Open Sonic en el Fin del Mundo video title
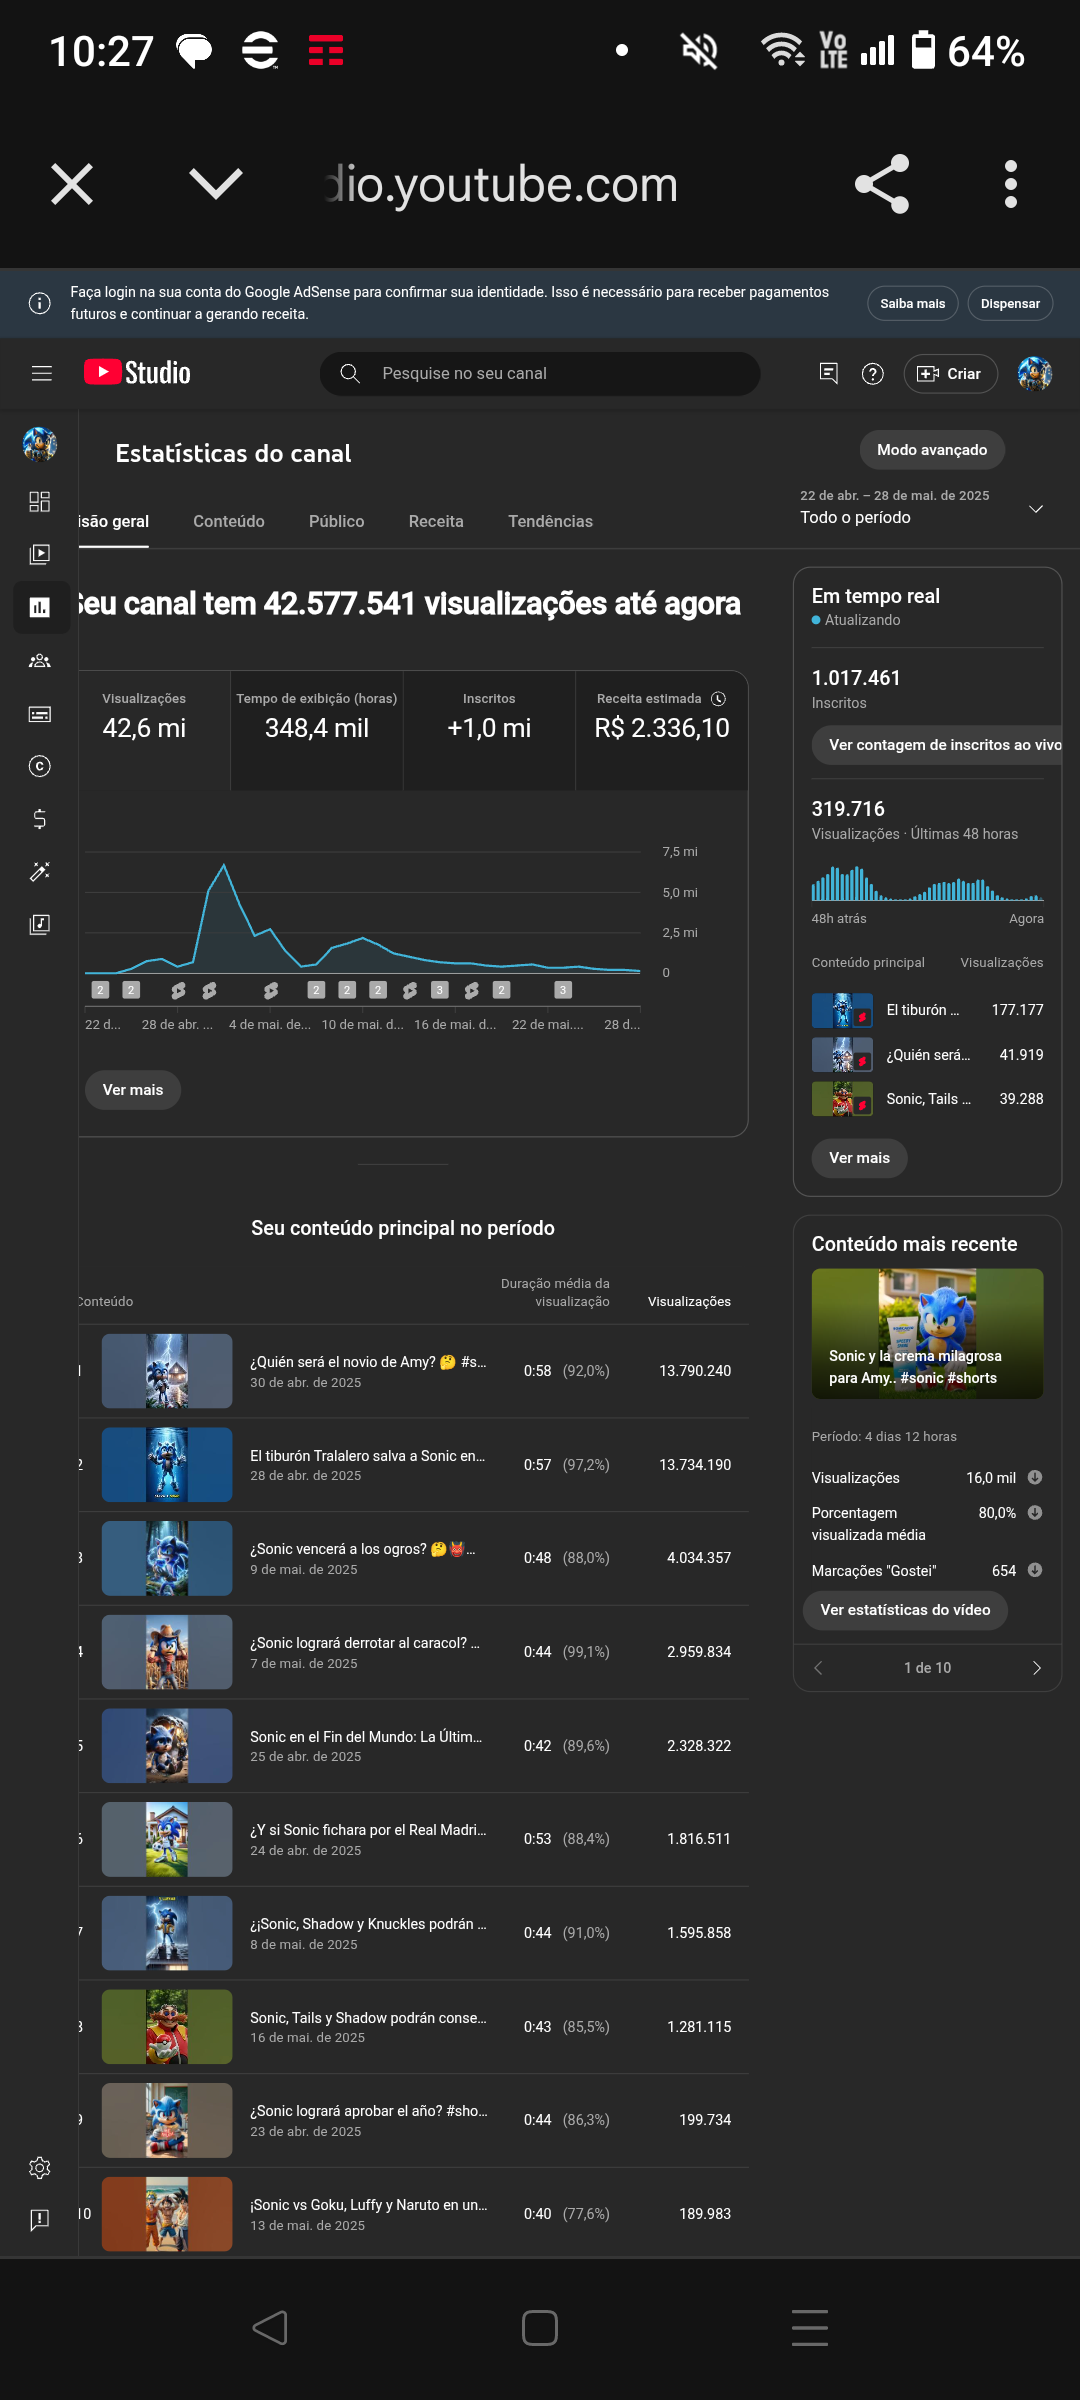This screenshot has height=2400, width=1080. [x=366, y=1737]
